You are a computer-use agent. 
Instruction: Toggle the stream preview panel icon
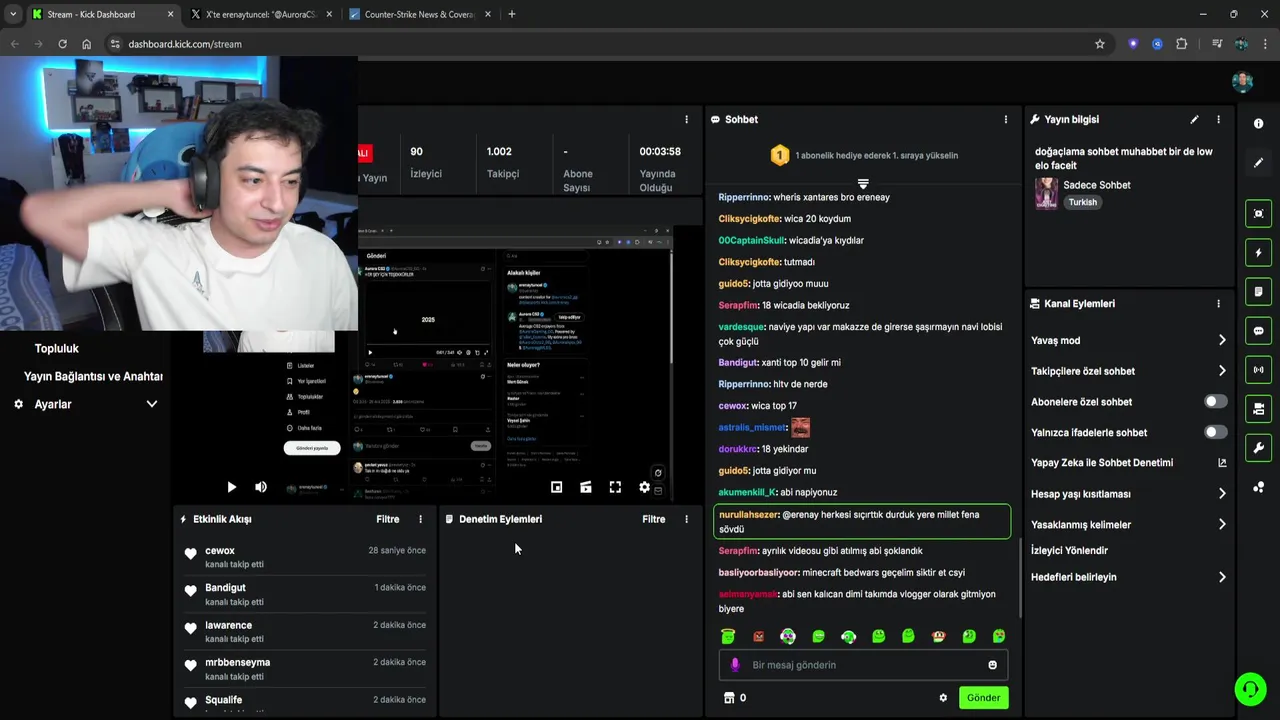[1258, 213]
